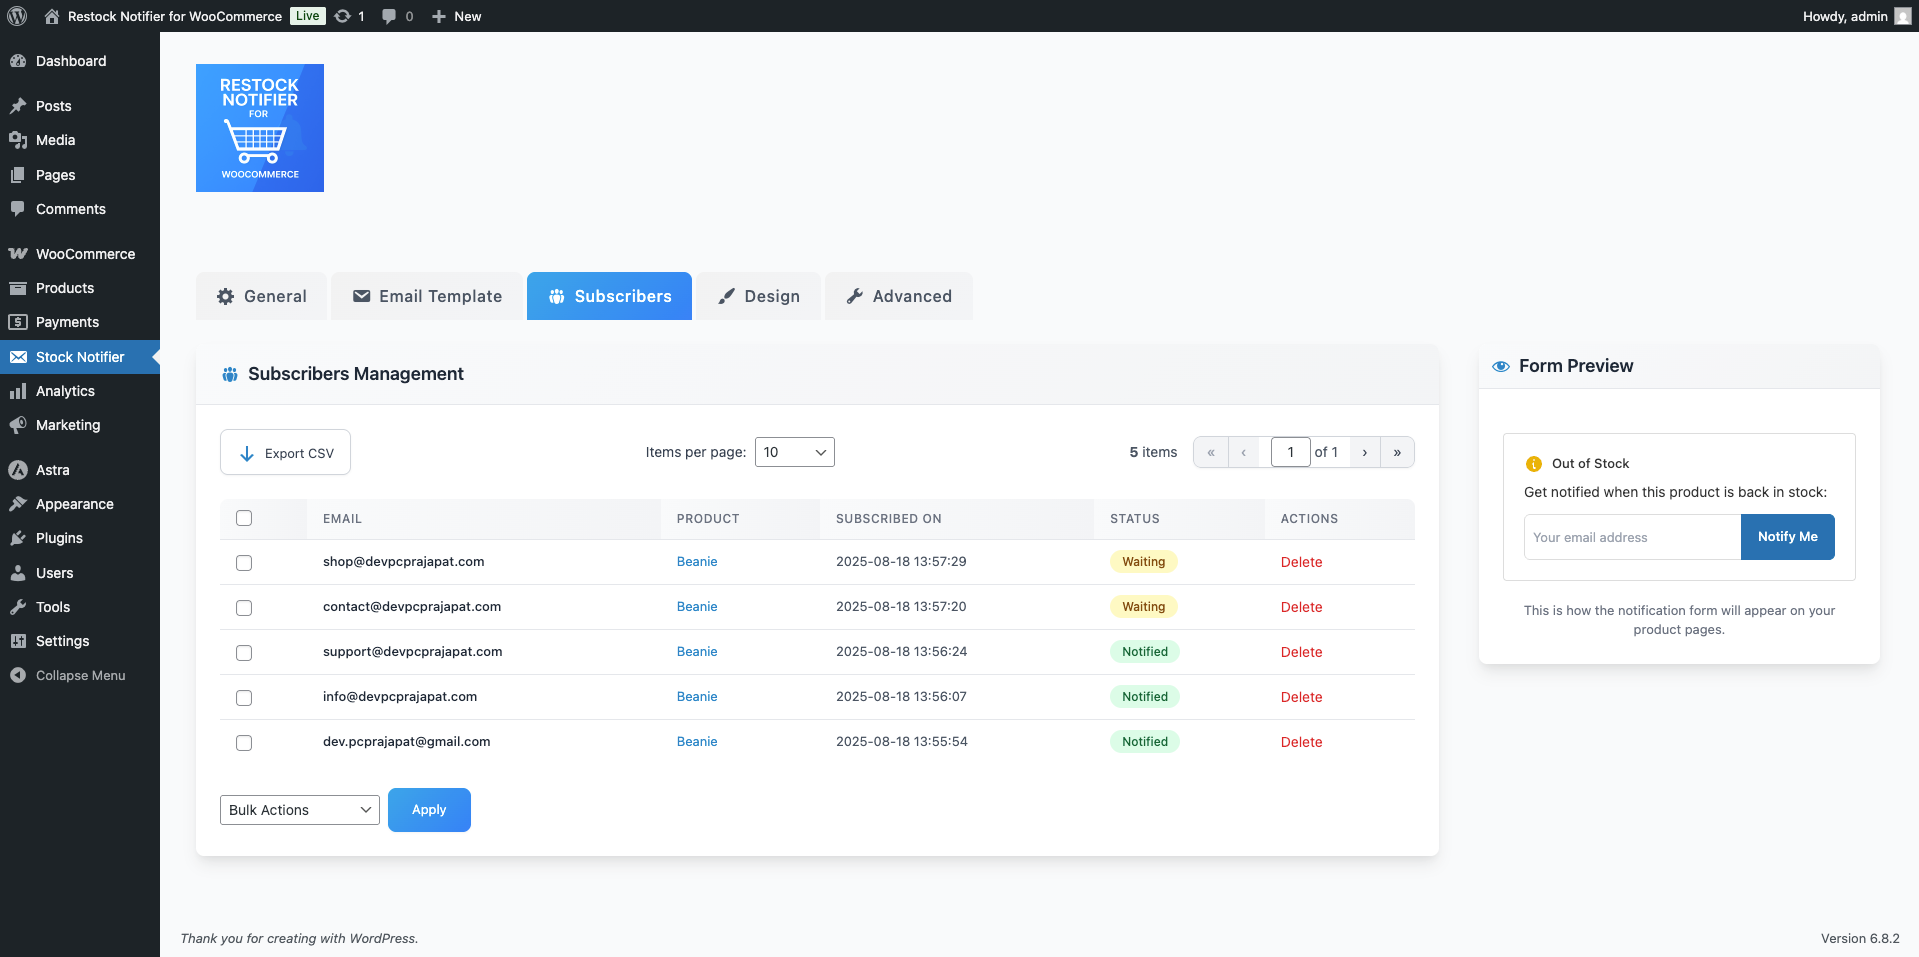Check the checkbox for shop@devpcprajapat.com
The height and width of the screenshot is (957, 1919).
[243, 562]
